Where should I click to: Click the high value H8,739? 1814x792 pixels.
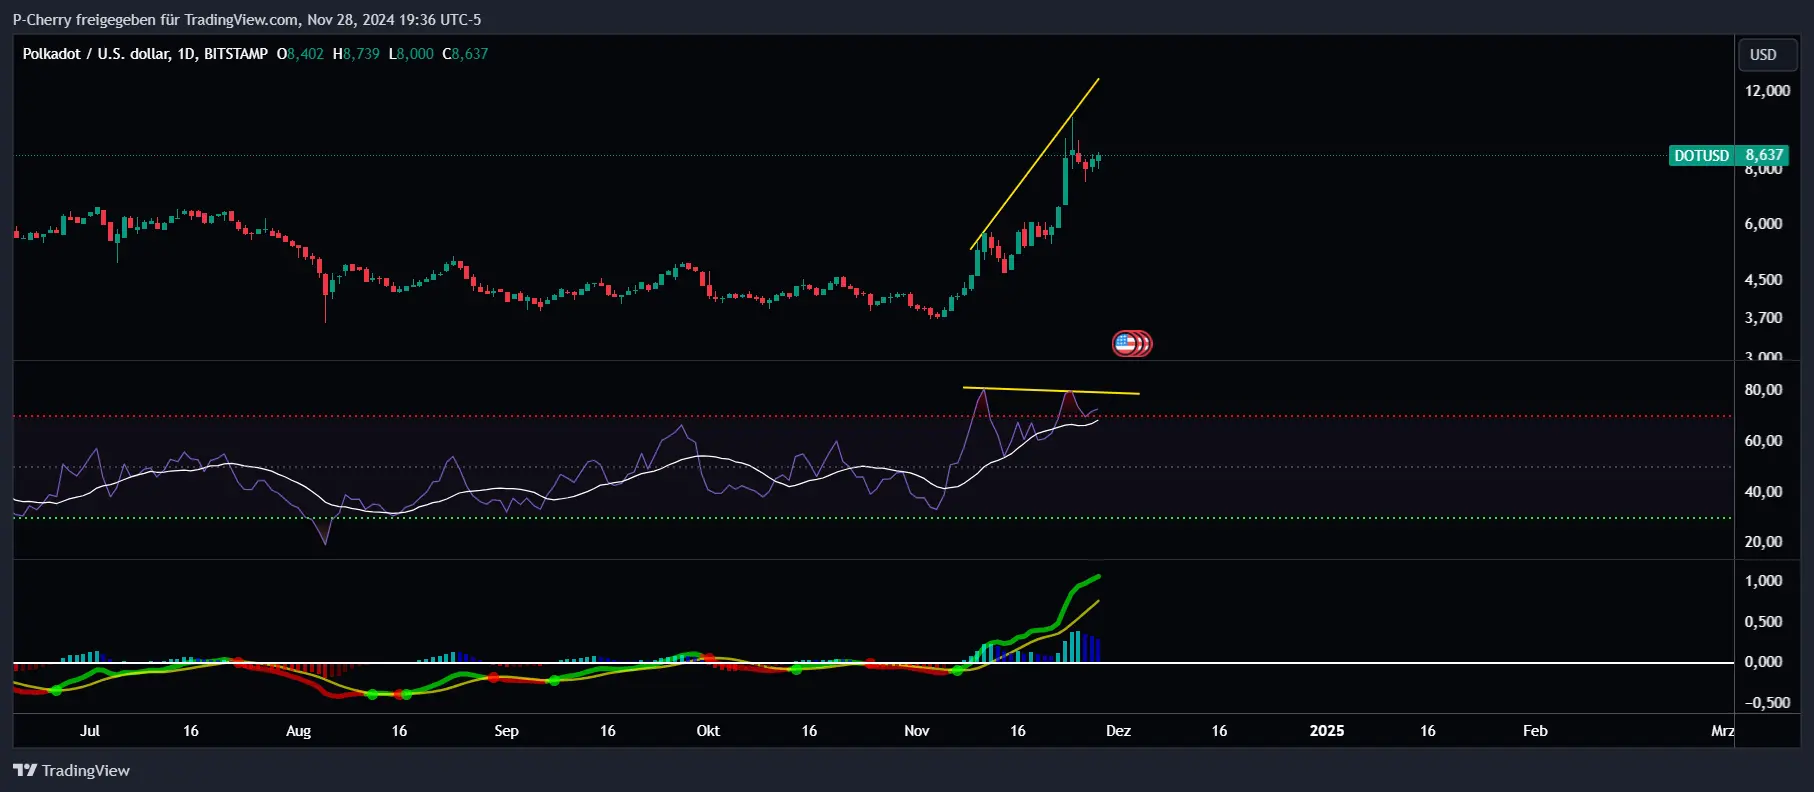pyautogui.click(x=356, y=54)
